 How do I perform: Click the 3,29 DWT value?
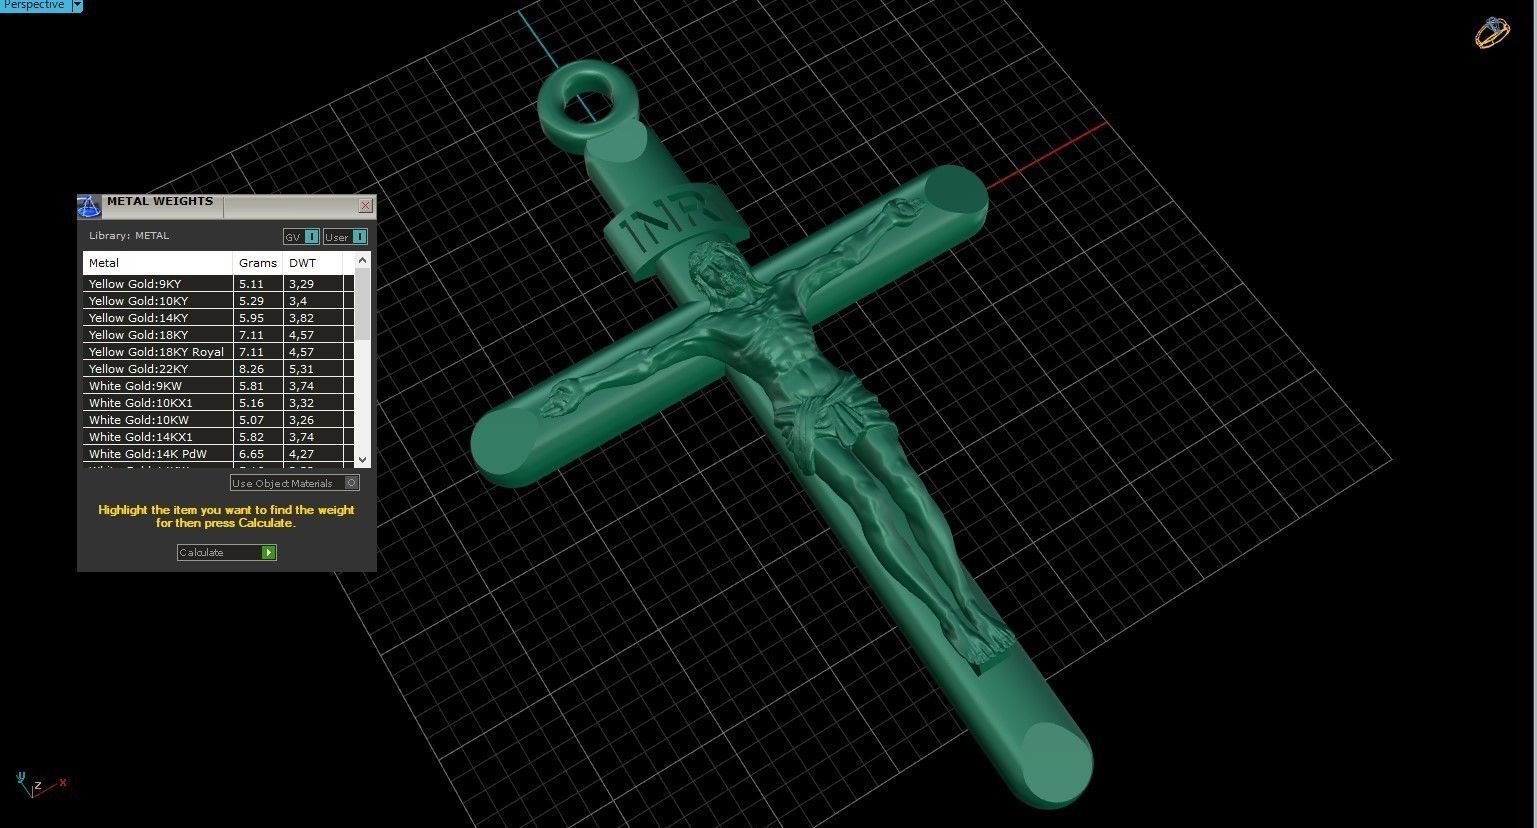point(301,284)
